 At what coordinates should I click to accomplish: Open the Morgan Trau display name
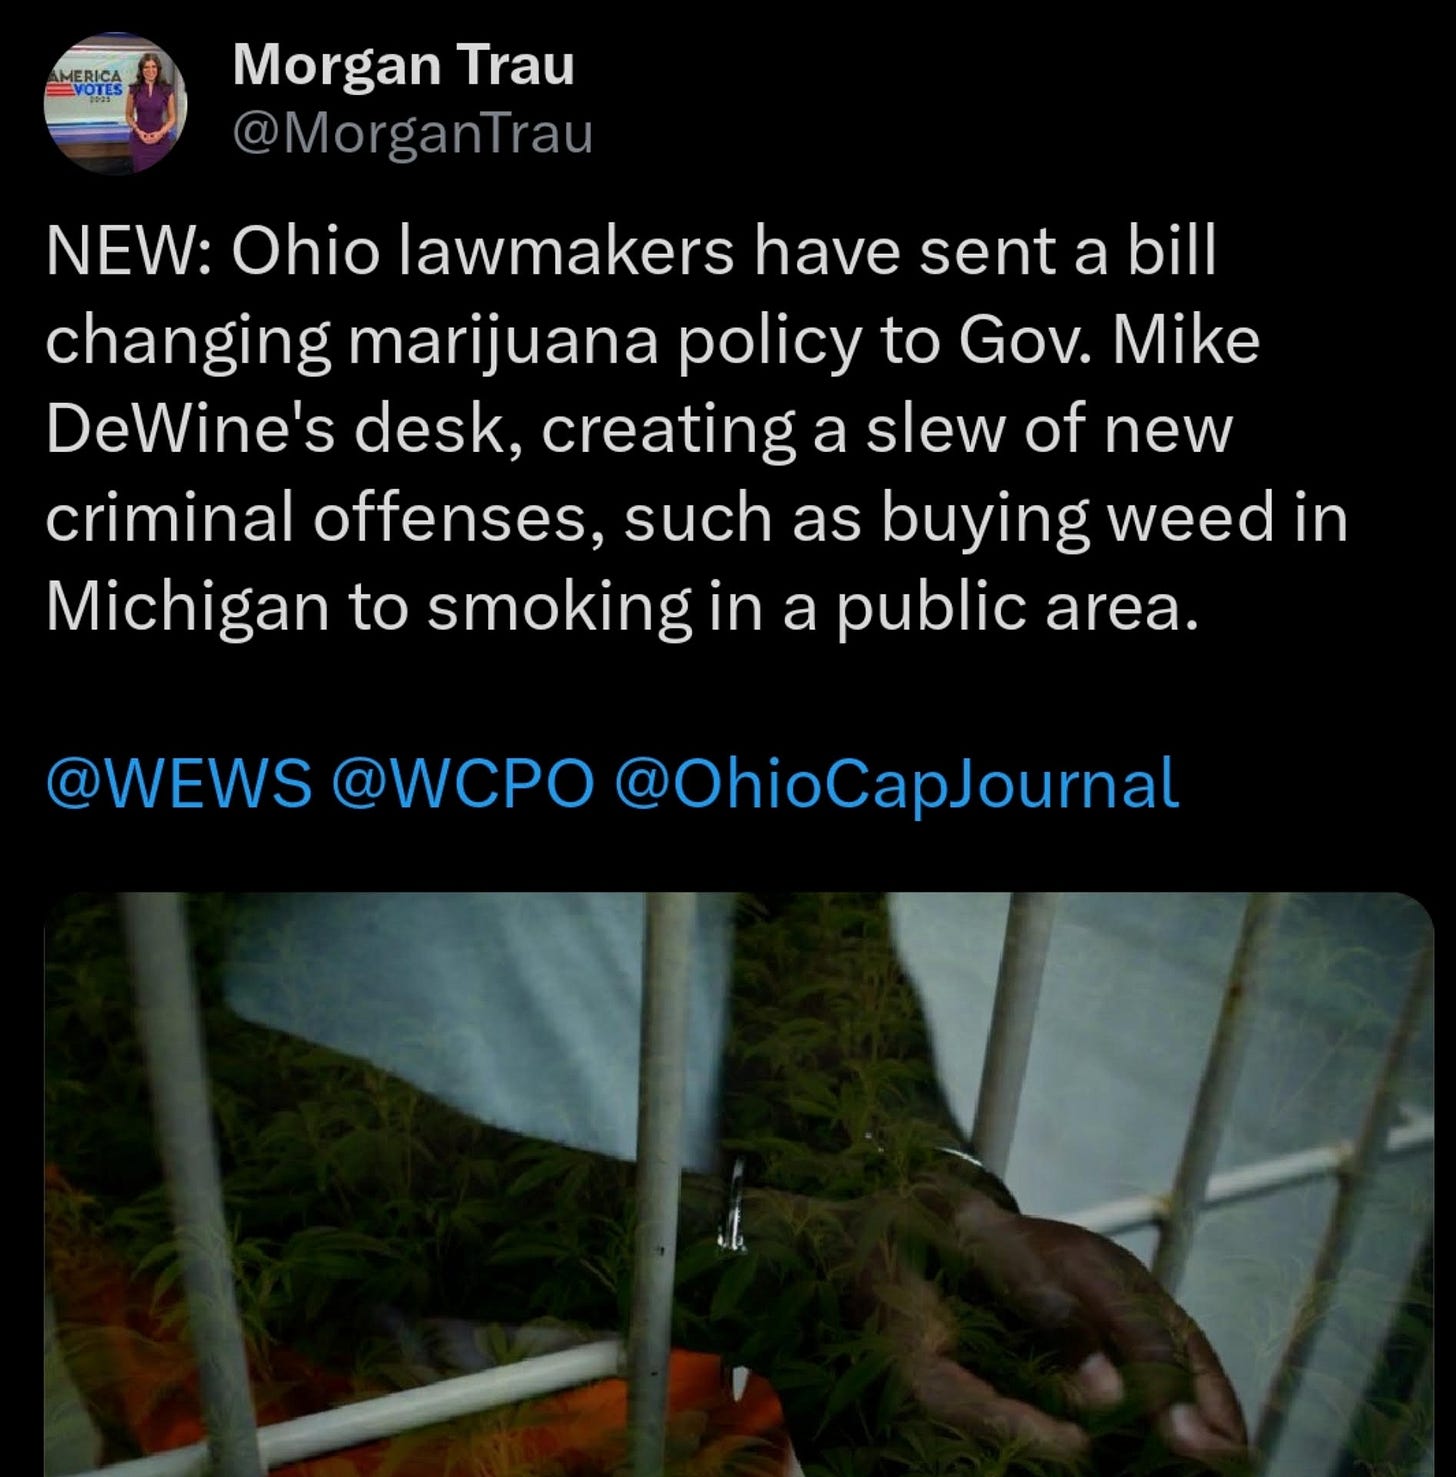click(x=403, y=65)
